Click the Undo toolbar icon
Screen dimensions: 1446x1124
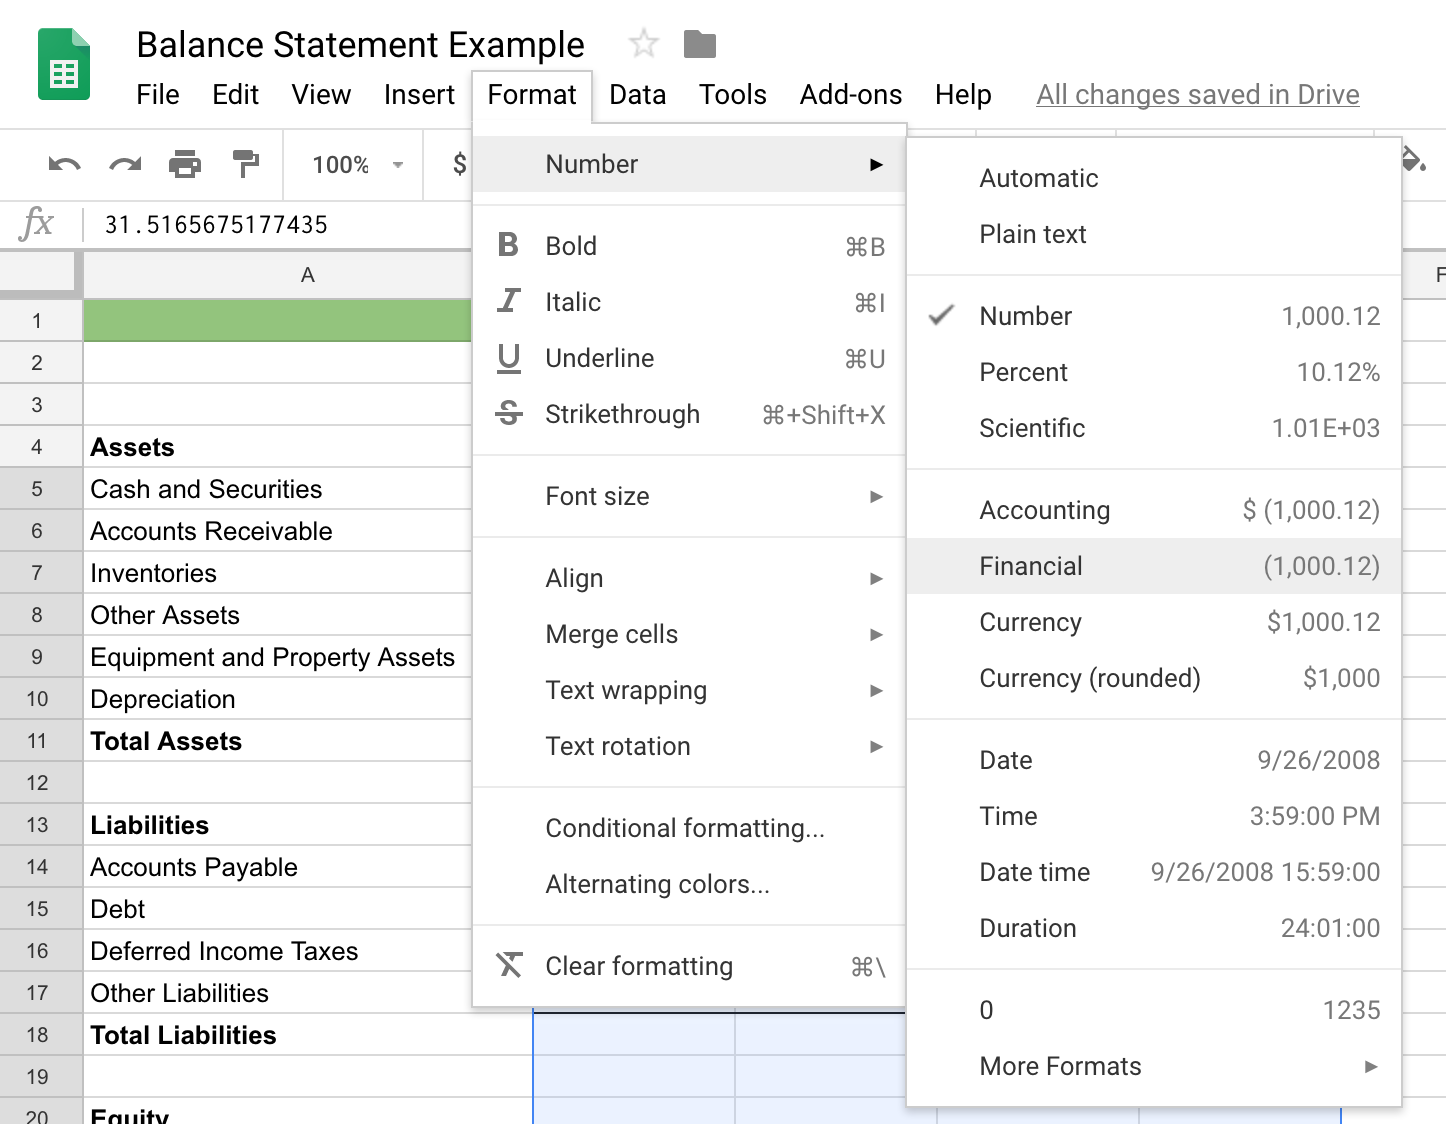[x=64, y=164]
